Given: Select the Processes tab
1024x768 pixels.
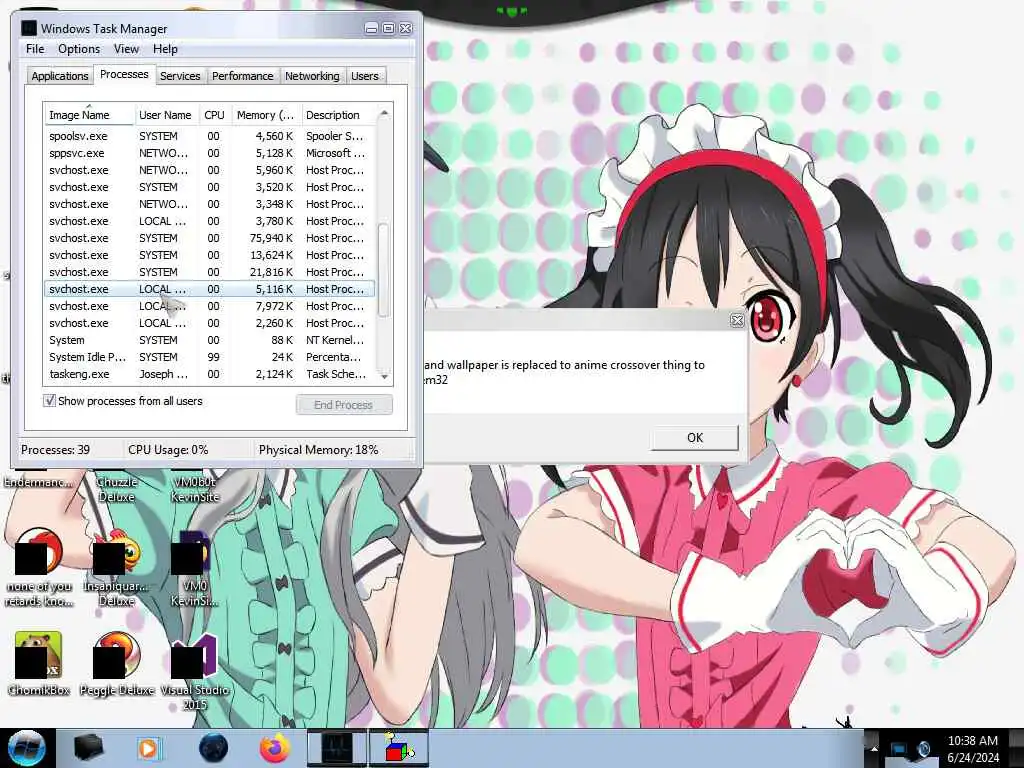Looking at the screenshot, I should click(x=124, y=74).
